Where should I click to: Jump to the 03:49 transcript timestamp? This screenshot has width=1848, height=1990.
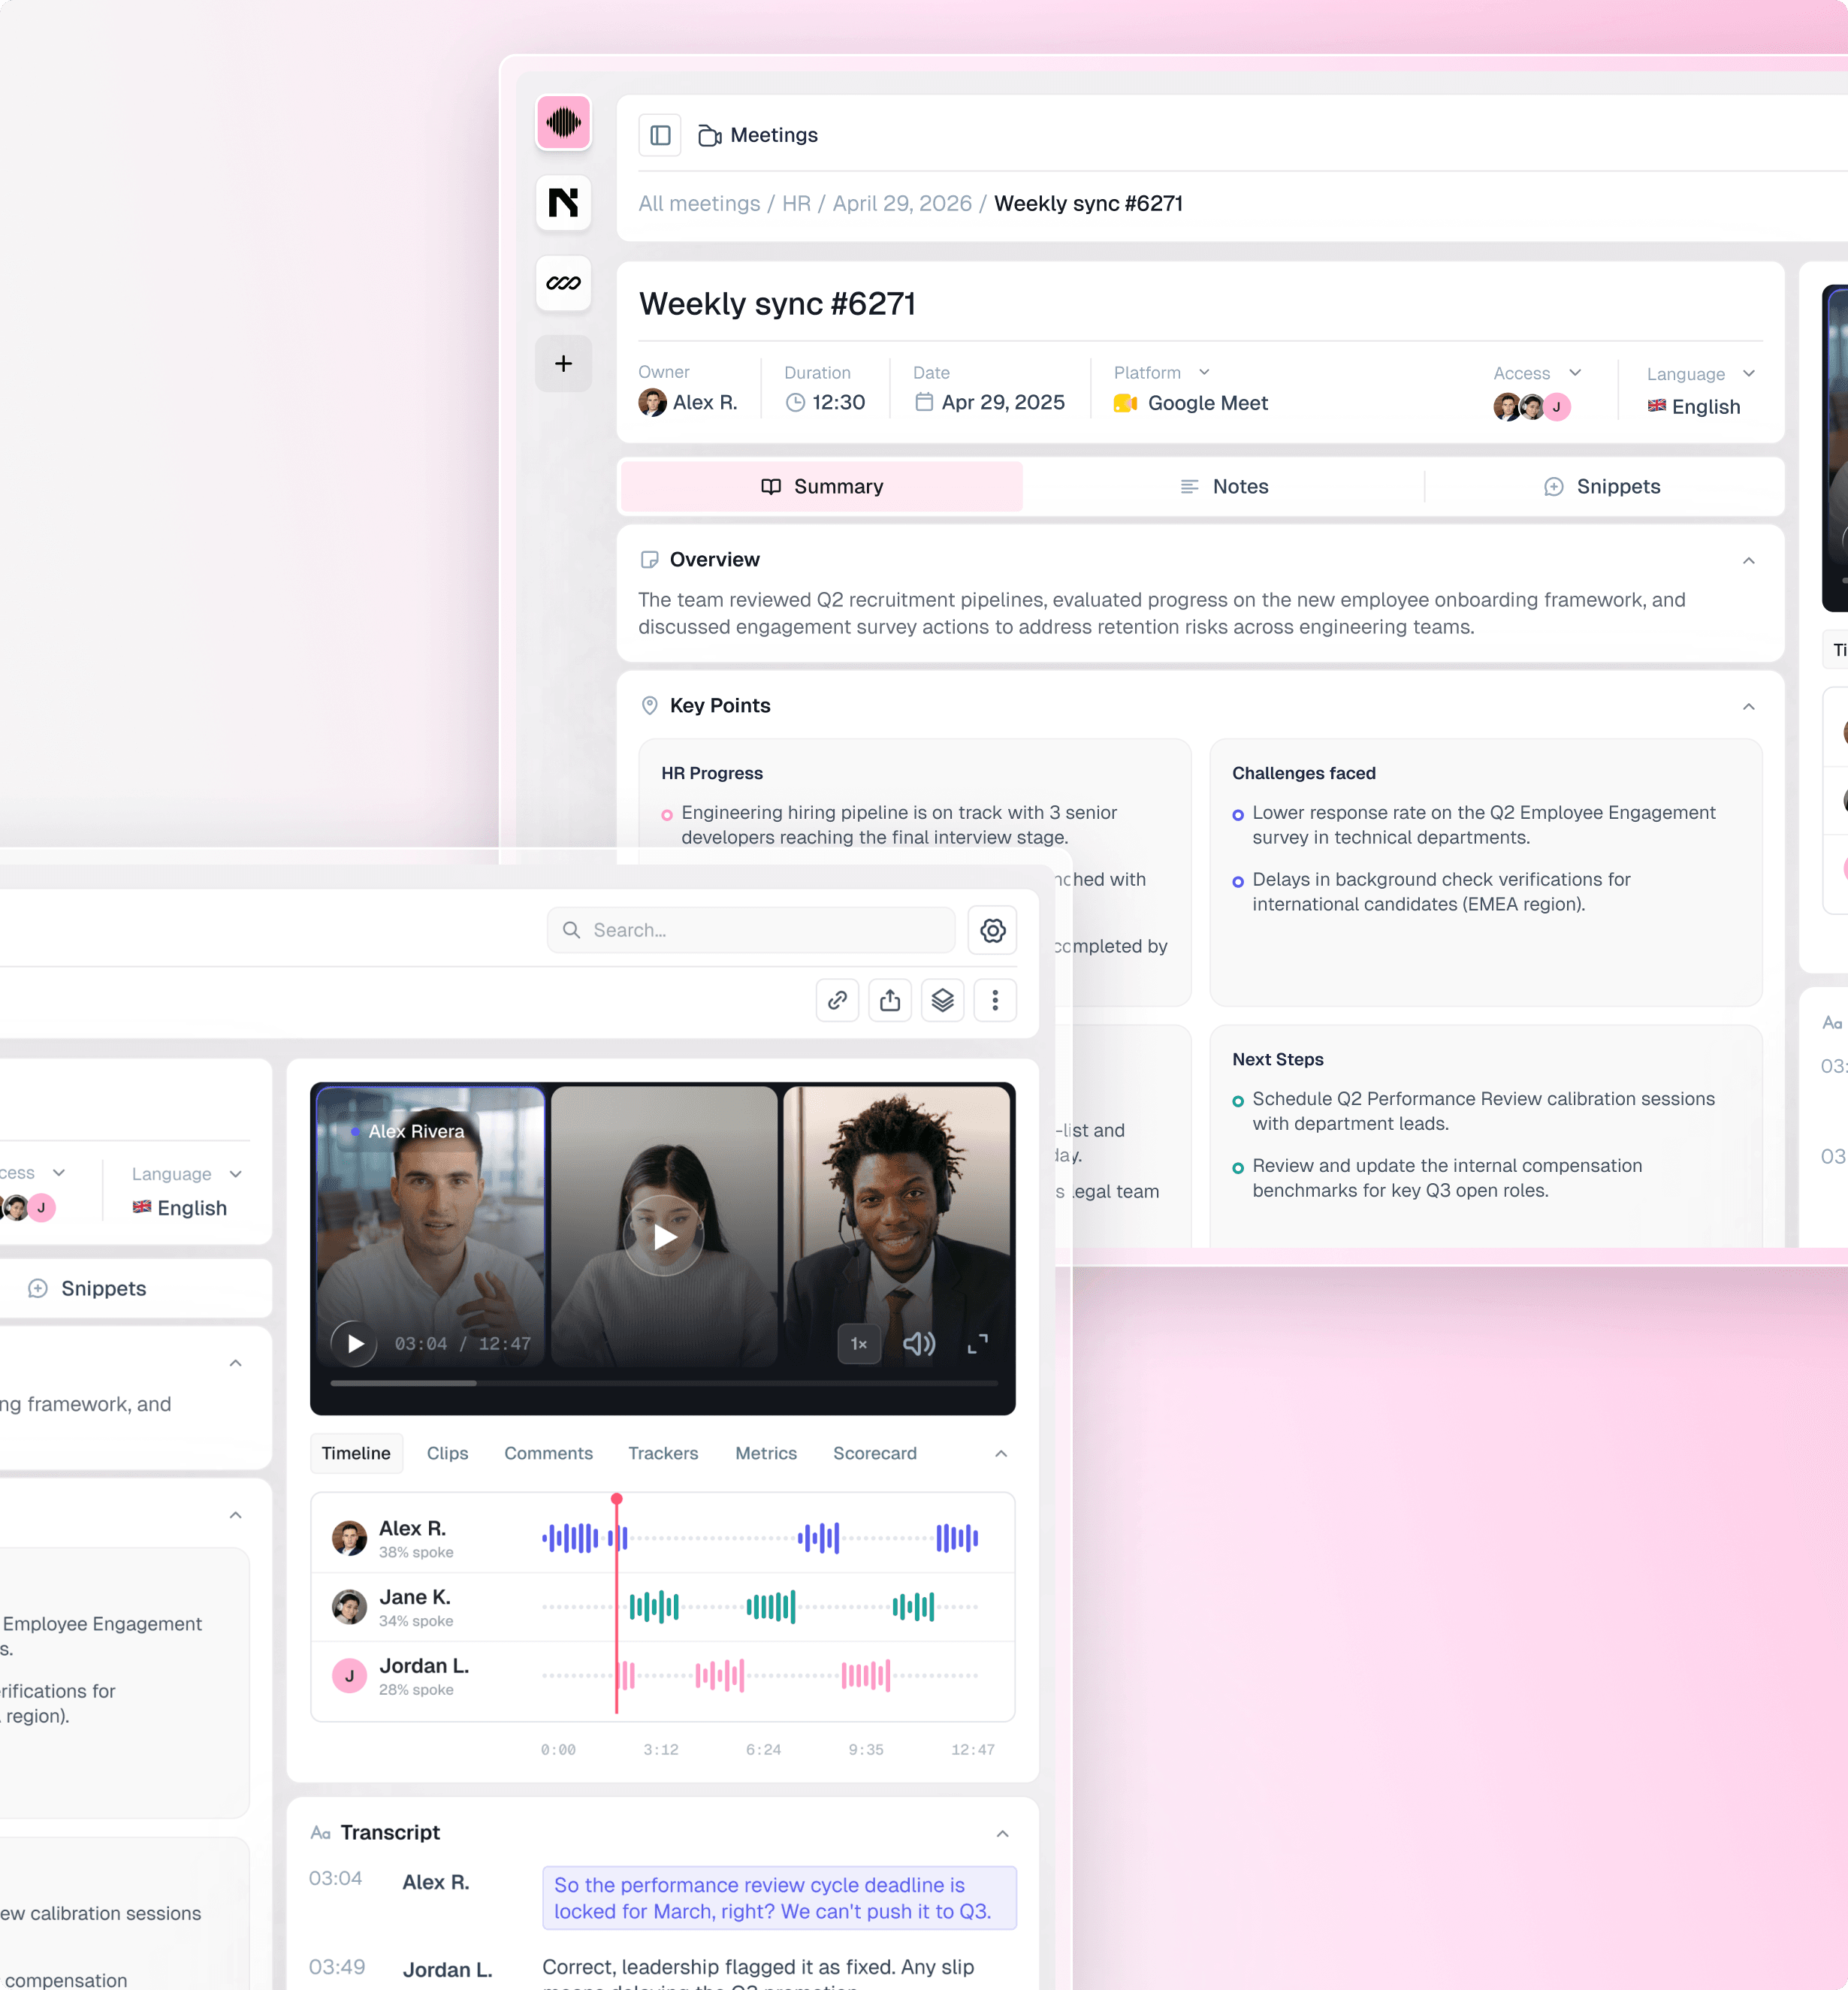click(336, 1967)
